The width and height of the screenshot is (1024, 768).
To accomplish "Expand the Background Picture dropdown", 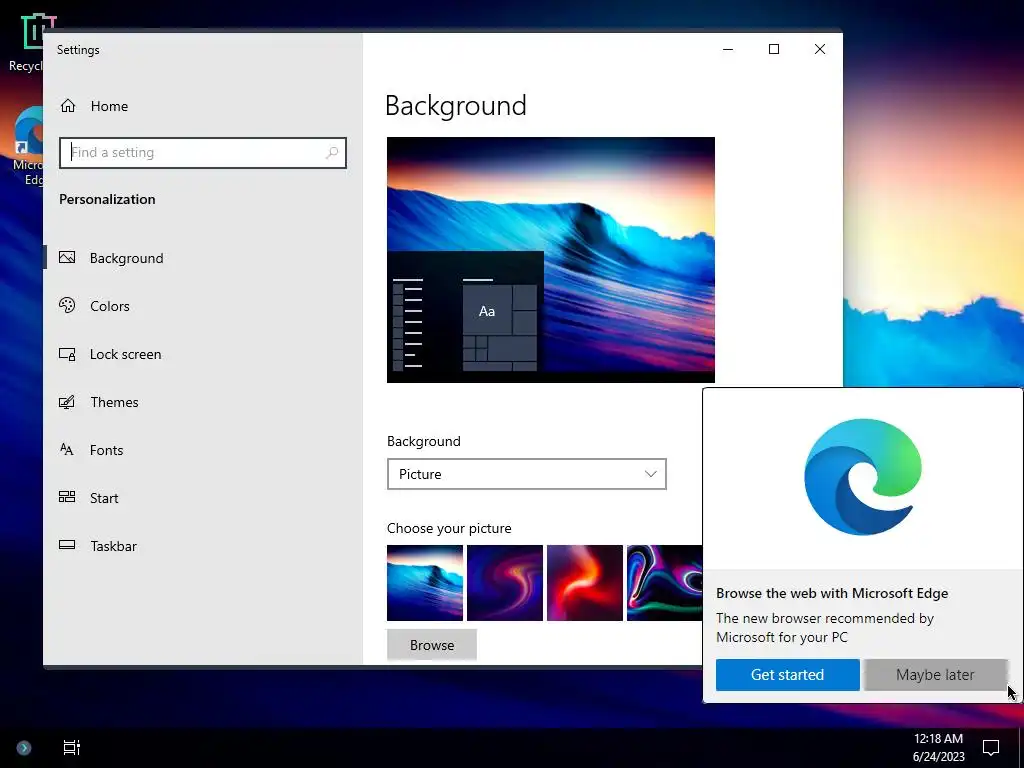I will [526, 474].
